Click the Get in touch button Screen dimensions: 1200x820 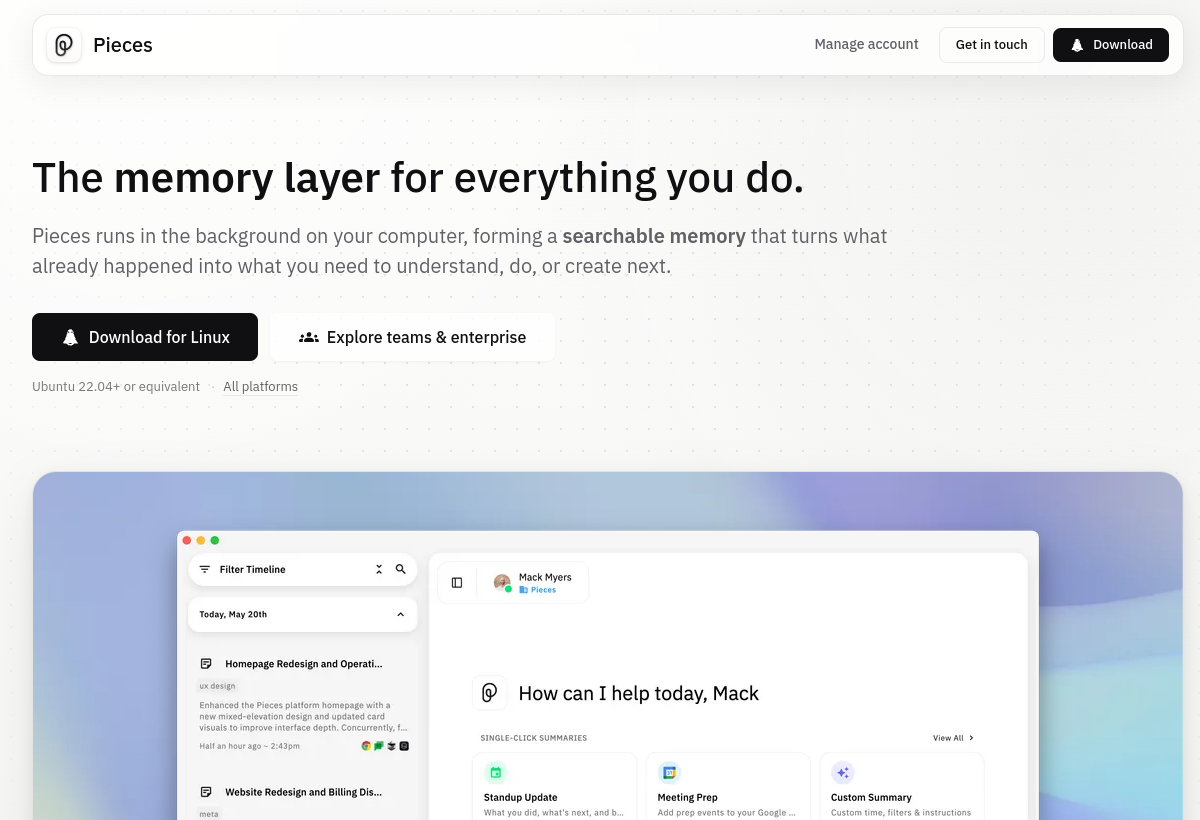point(991,45)
